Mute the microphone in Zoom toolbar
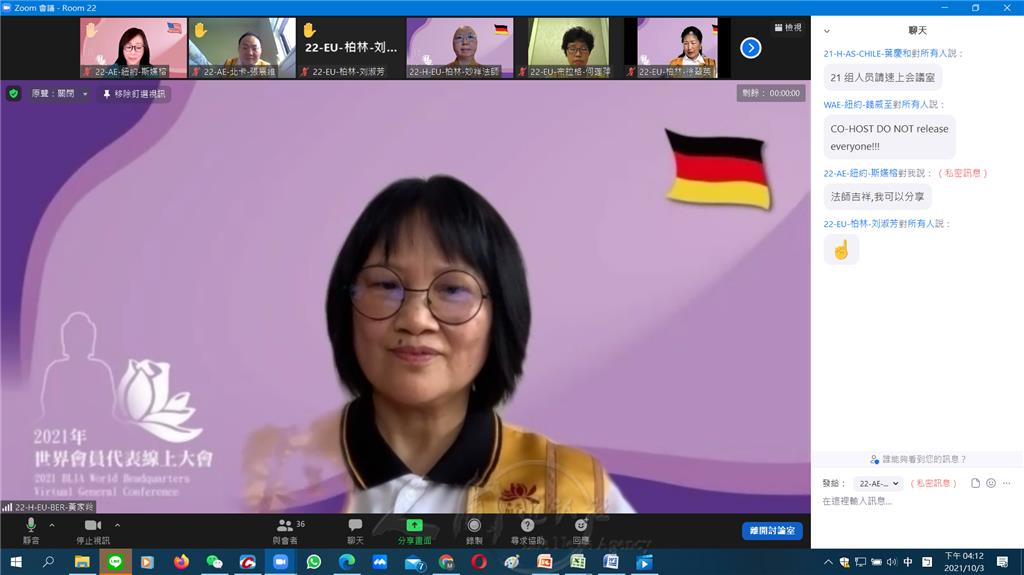This screenshot has width=1024, height=575. point(31,531)
